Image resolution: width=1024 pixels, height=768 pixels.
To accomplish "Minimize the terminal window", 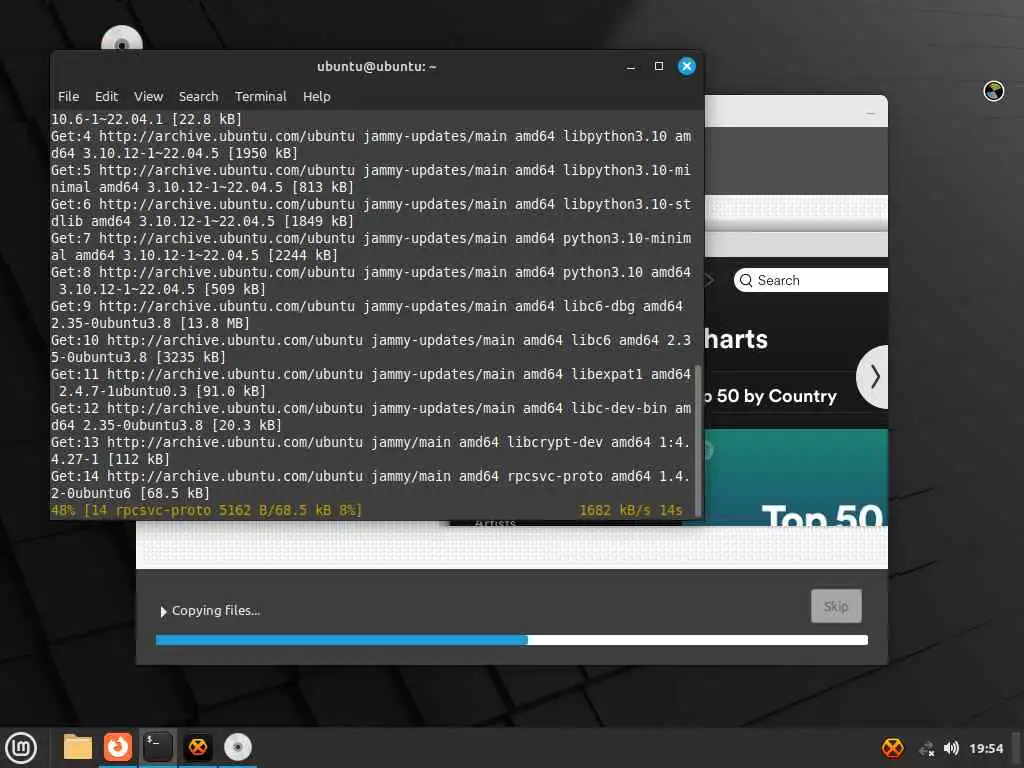I will 631,67.
